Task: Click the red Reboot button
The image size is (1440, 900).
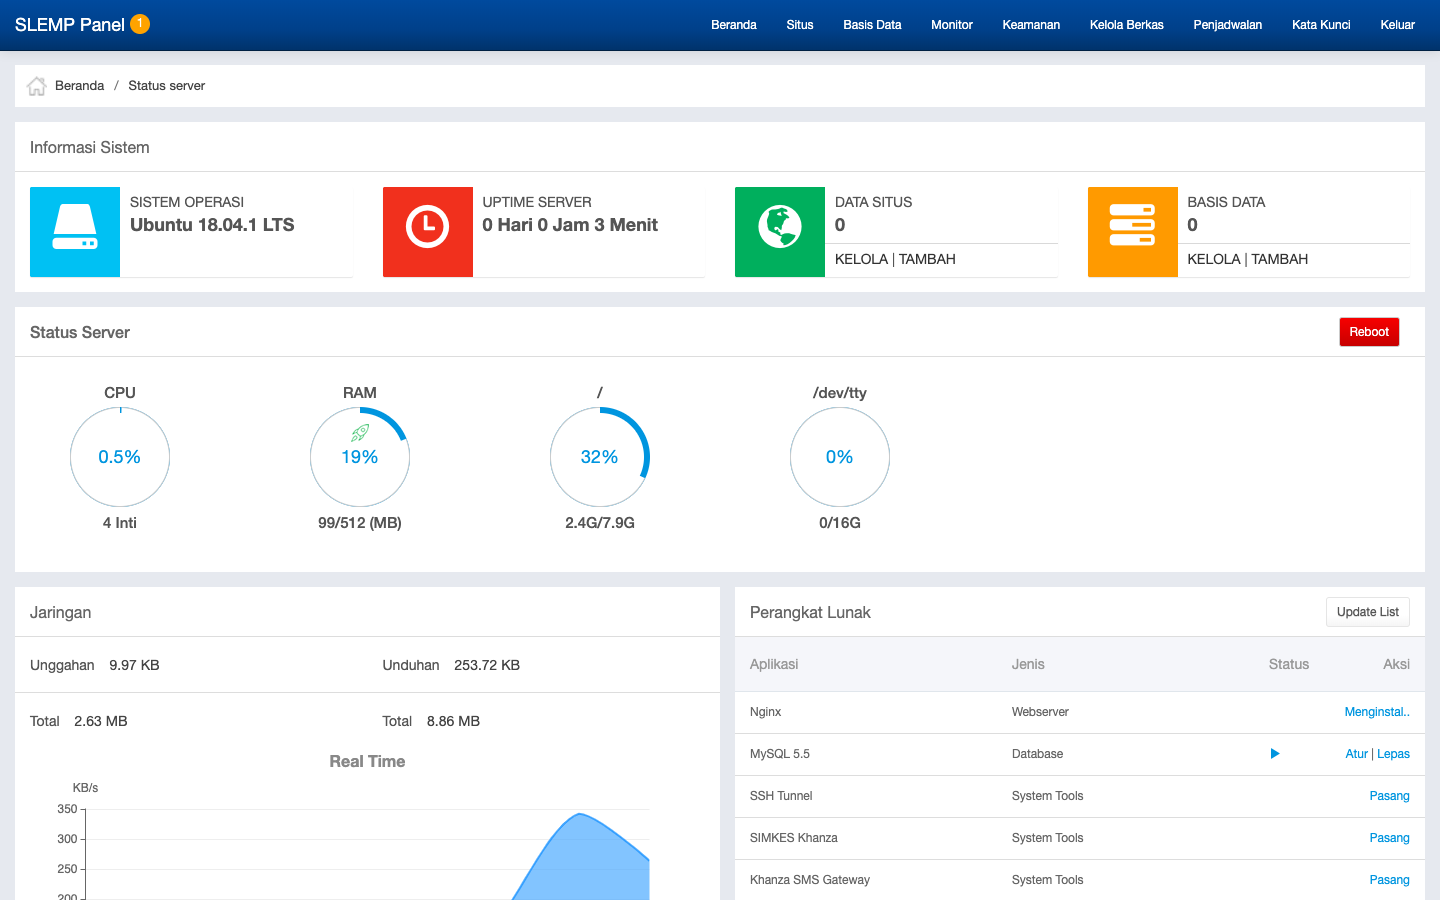Action: point(1369,332)
